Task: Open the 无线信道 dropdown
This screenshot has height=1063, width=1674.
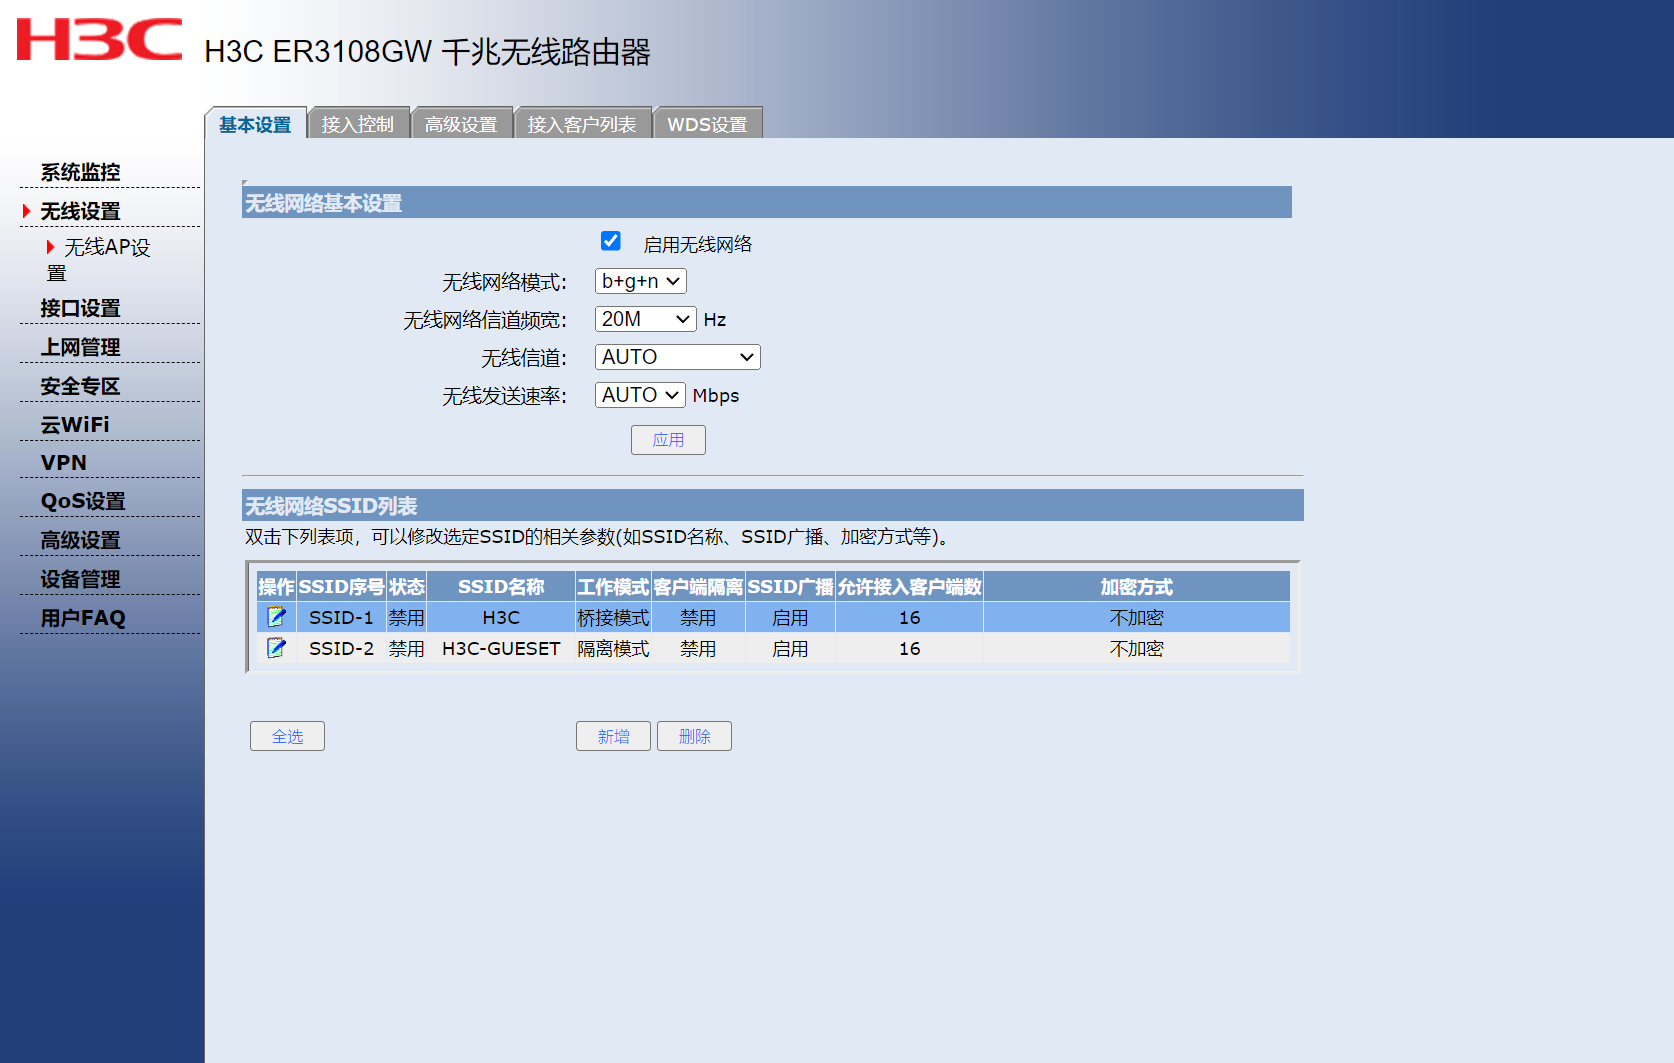Action: point(678,357)
